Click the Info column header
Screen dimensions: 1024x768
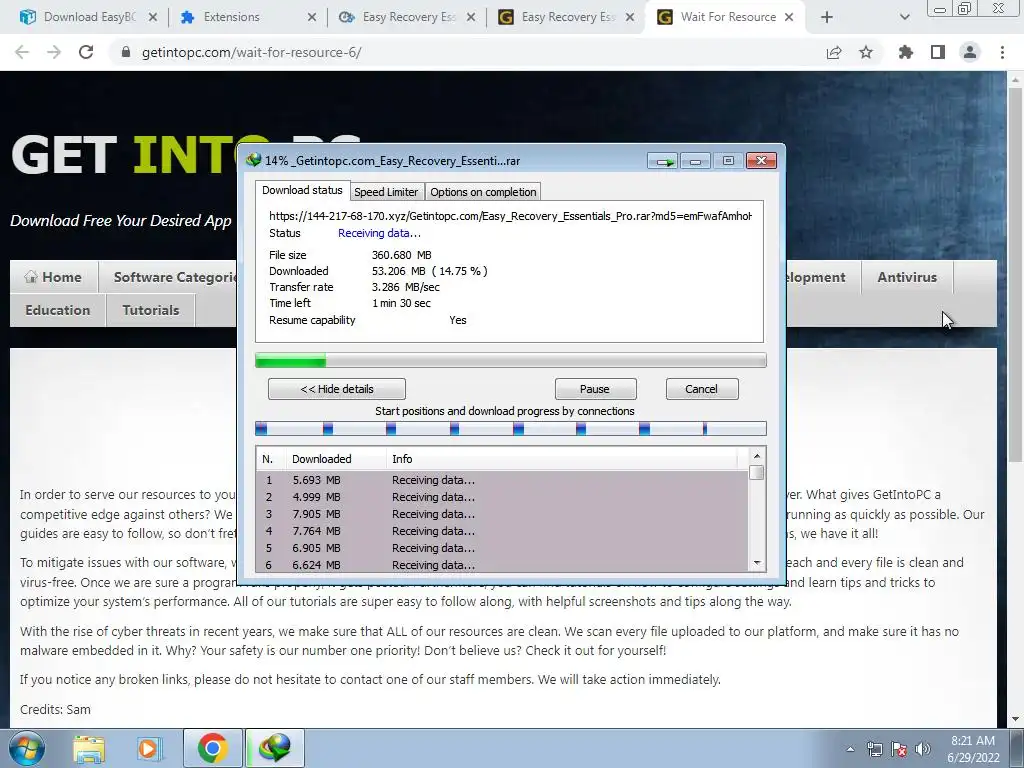pyautogui.click(x=562, y=459)
